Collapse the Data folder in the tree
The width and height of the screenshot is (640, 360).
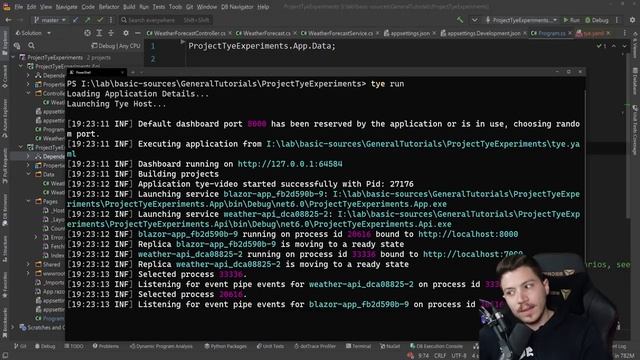[28, 174]
